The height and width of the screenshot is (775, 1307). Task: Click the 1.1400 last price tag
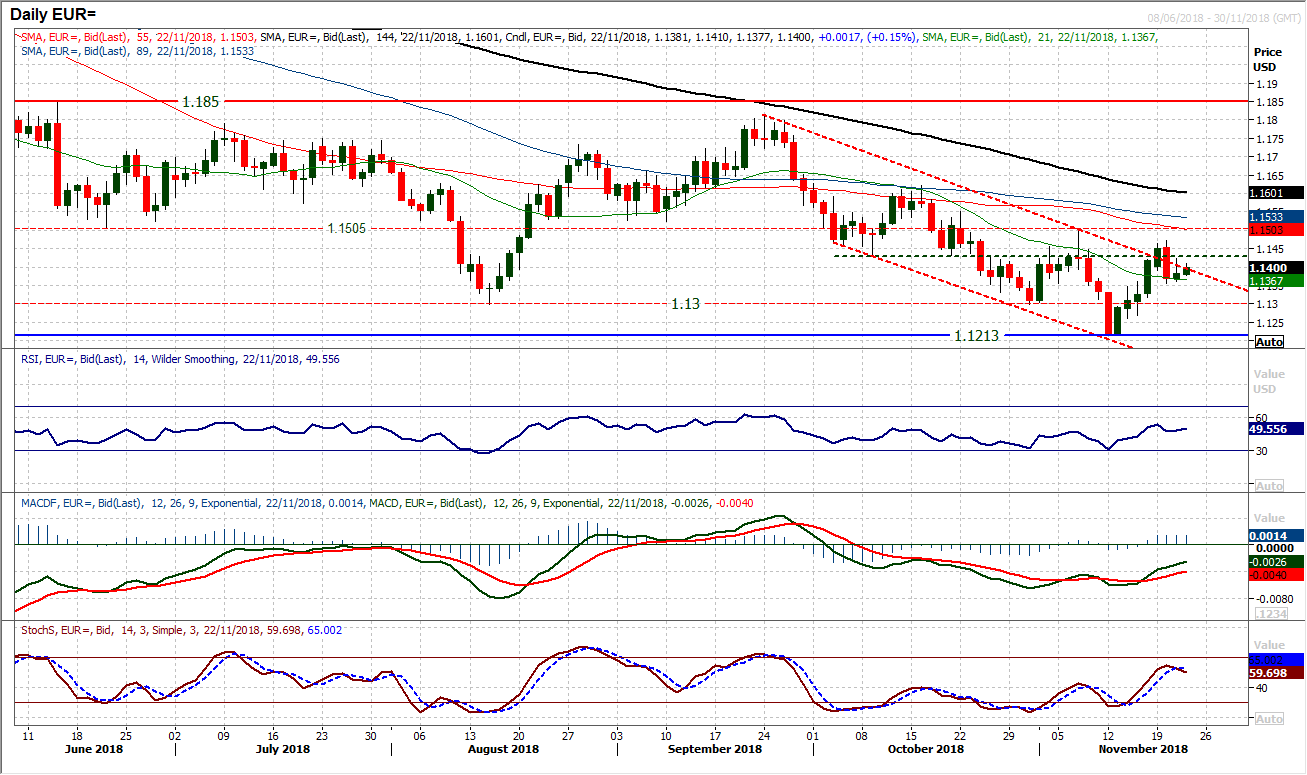(x=1276, y=268)
